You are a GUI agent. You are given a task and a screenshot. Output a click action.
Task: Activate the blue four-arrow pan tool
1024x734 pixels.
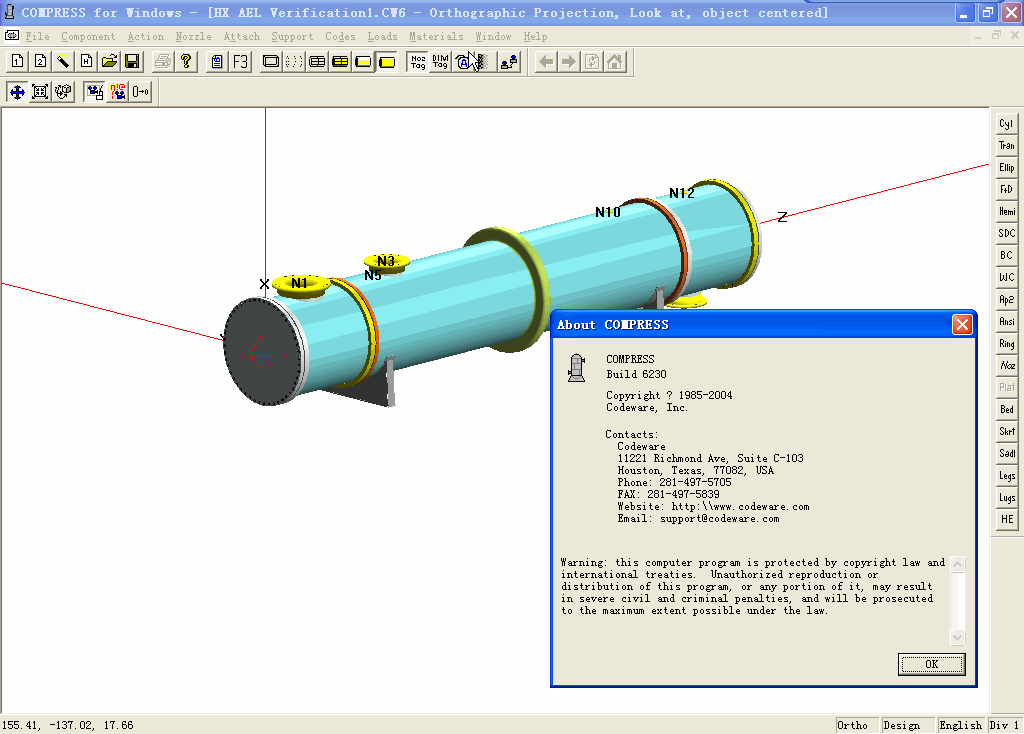(18, 92)
